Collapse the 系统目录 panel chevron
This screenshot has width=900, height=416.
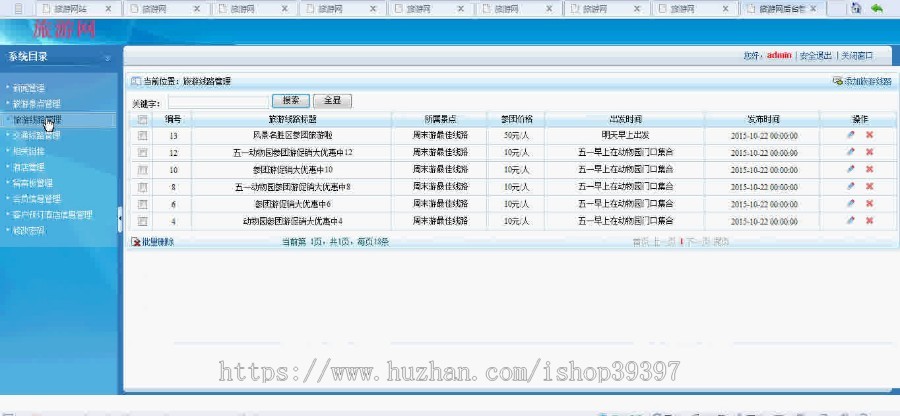coord(107,58)
